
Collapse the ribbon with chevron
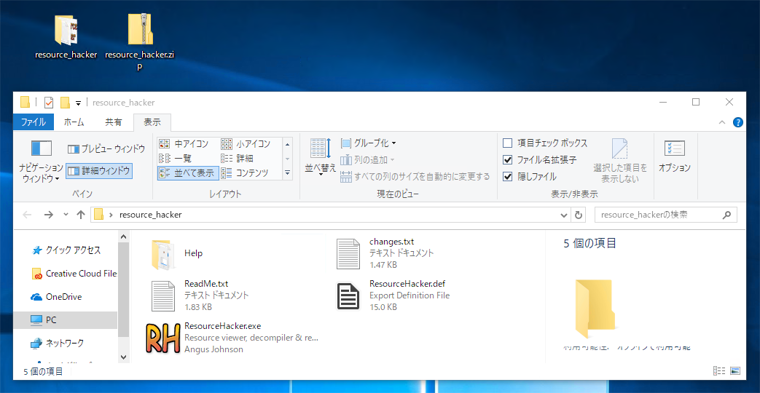(722, 122)
